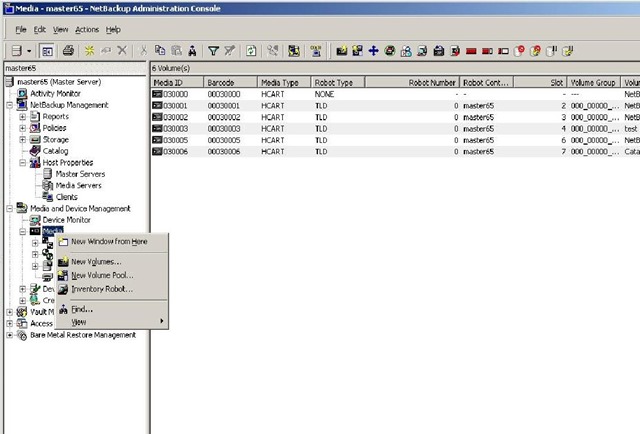This screenshot has height=434, width=640.
Task: Select media row 030001
Action: pos(395,106)
